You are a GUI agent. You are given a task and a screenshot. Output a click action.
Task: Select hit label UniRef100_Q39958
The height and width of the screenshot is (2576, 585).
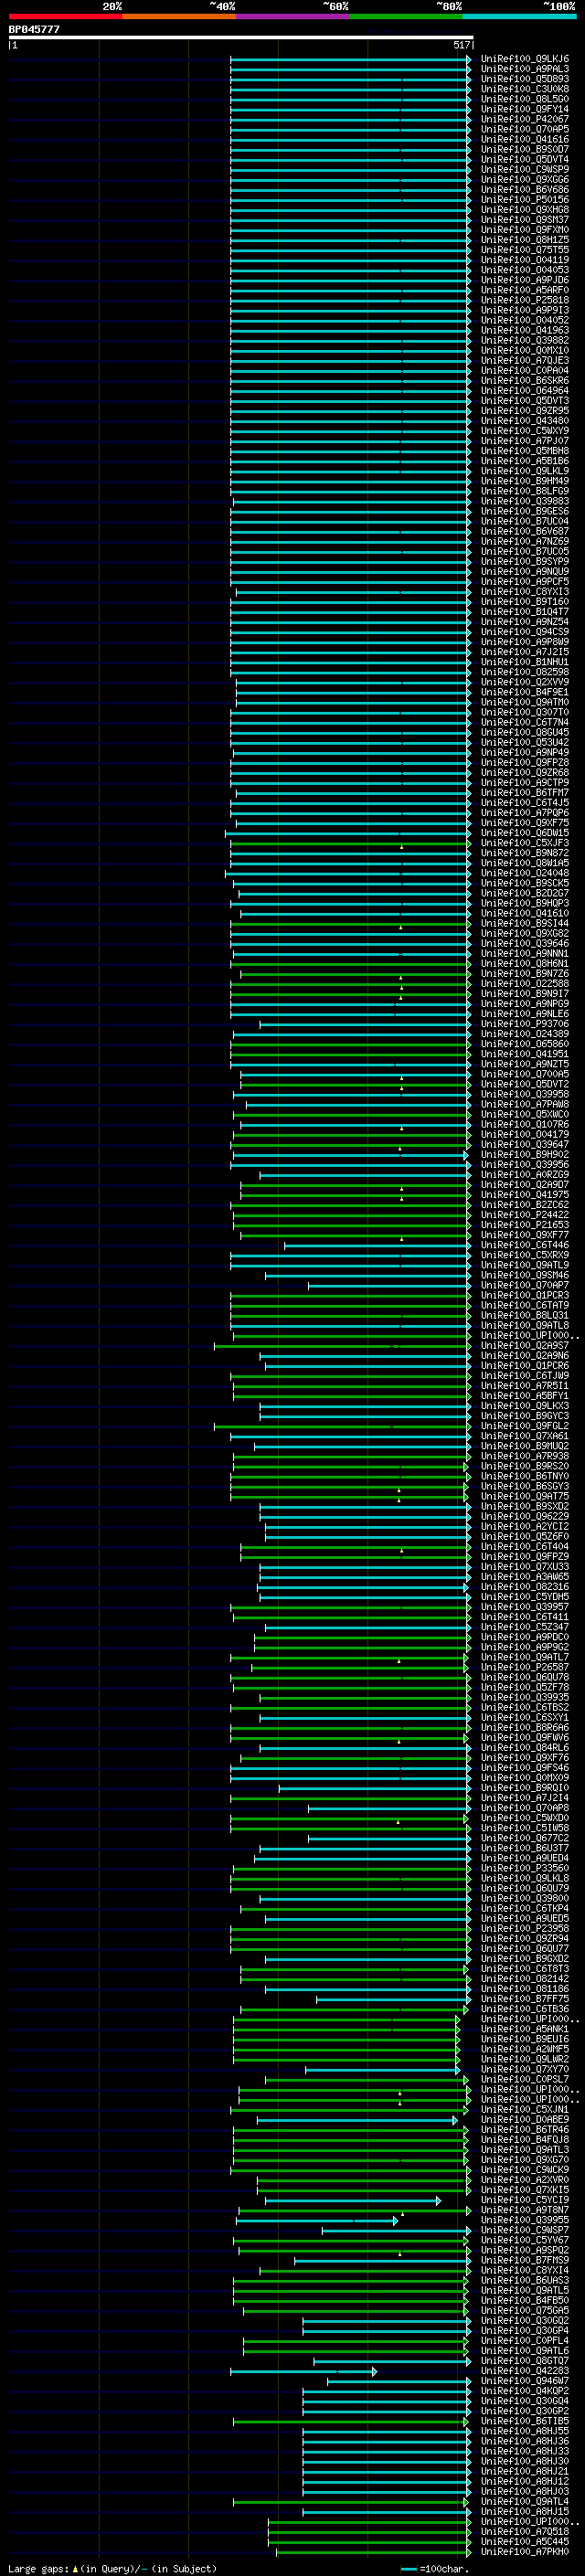(524, 1094)
